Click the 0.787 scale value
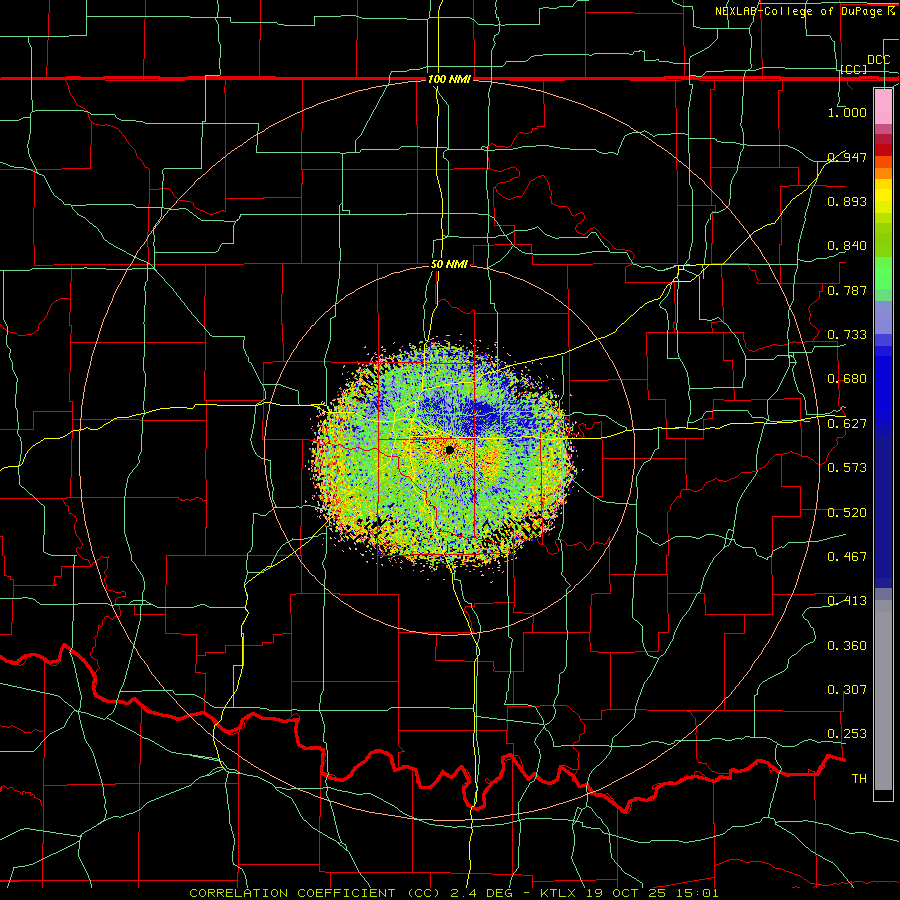Viewport: 900px width, 900px height. 847,290
